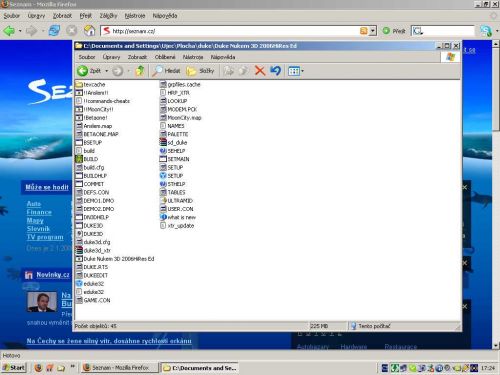Screen dimensions: 500x375
Task: Click the blue undo arrow icon
Action: [x=275, y=71]
